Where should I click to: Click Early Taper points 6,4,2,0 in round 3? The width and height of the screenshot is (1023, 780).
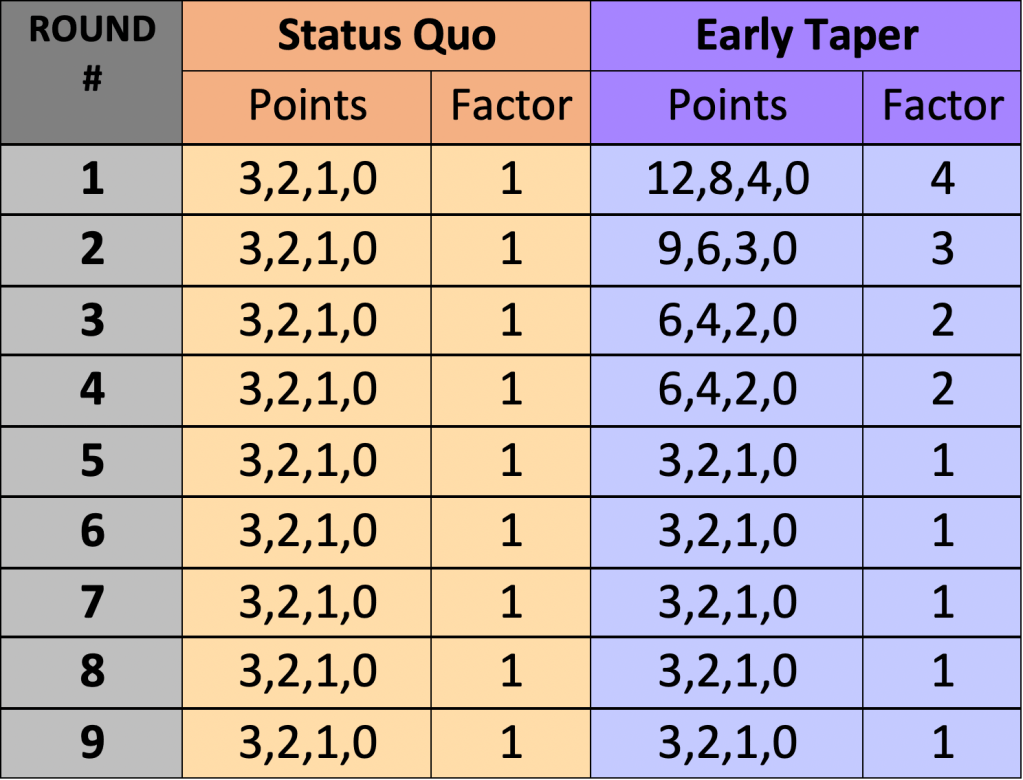727,320
